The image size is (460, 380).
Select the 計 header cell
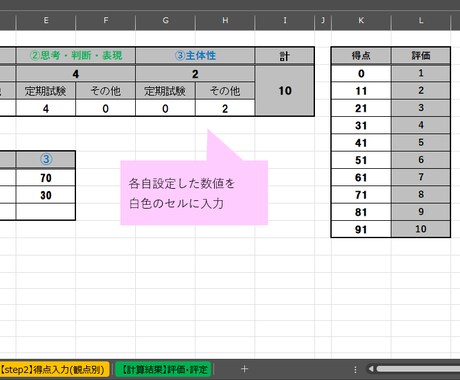(x=285, y=56)
